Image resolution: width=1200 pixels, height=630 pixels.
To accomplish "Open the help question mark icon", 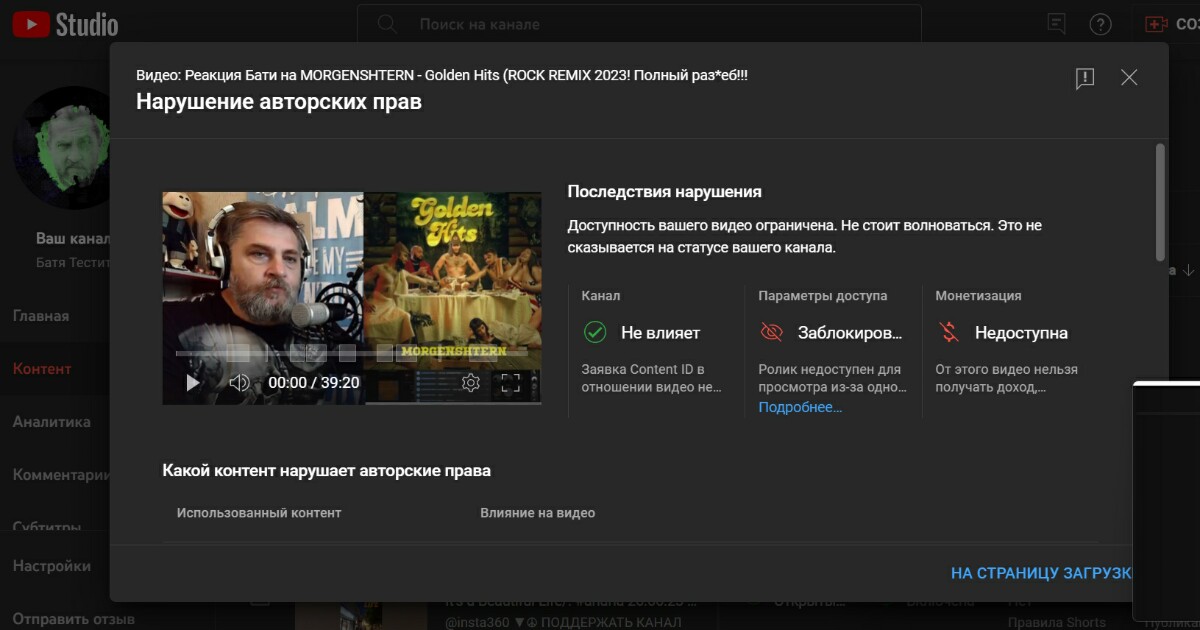I will pos(1100,24).
